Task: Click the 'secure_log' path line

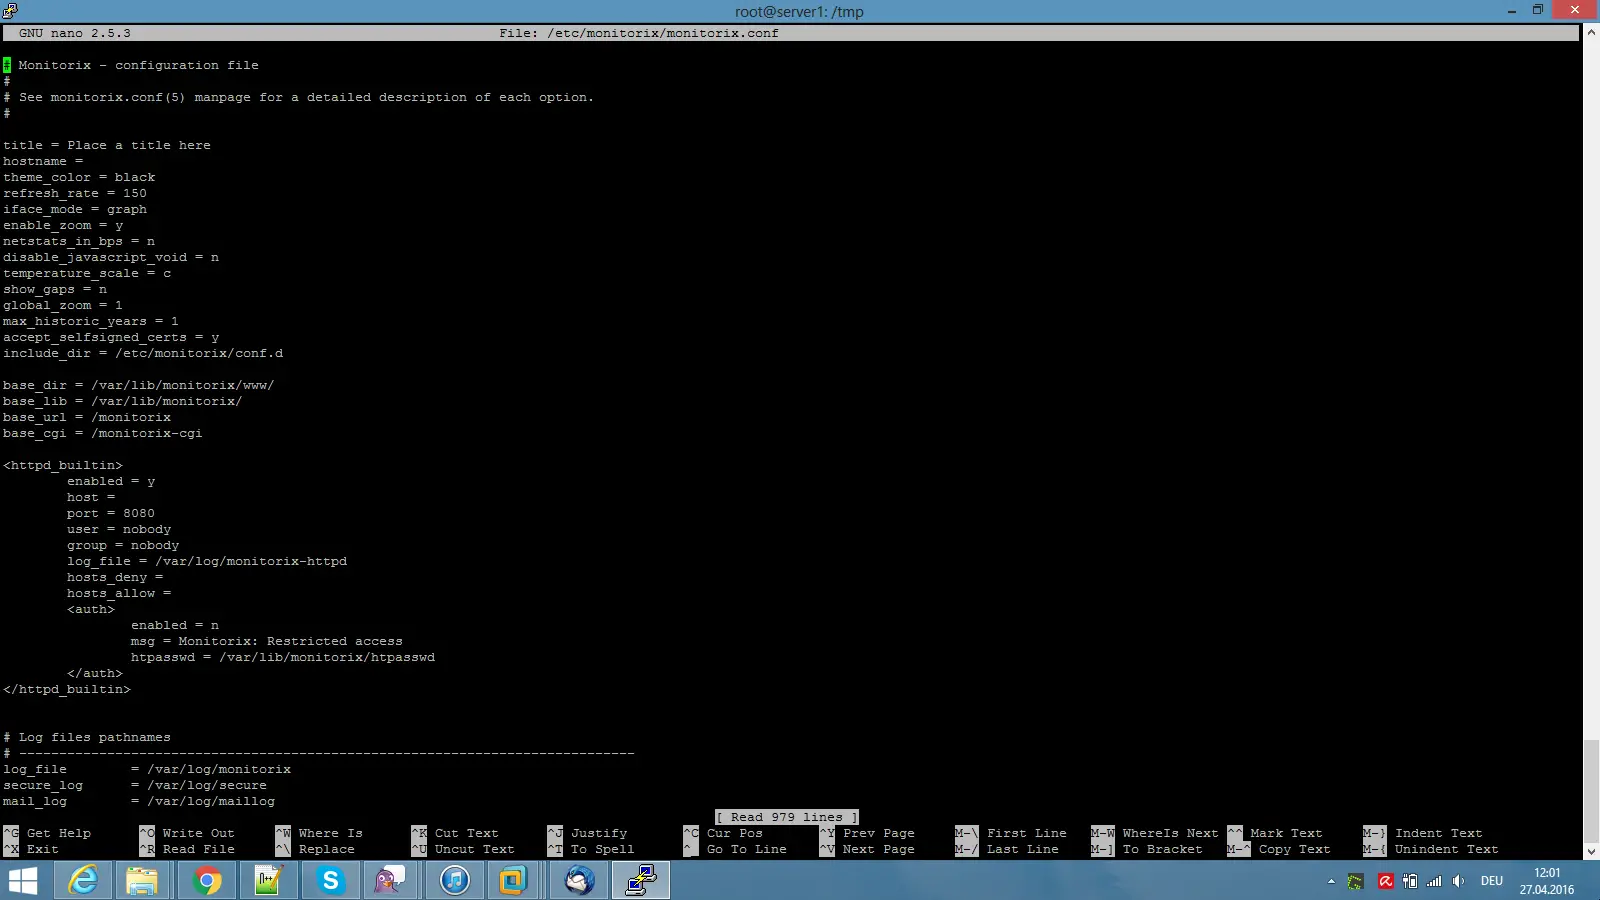Action: [135, 785]
